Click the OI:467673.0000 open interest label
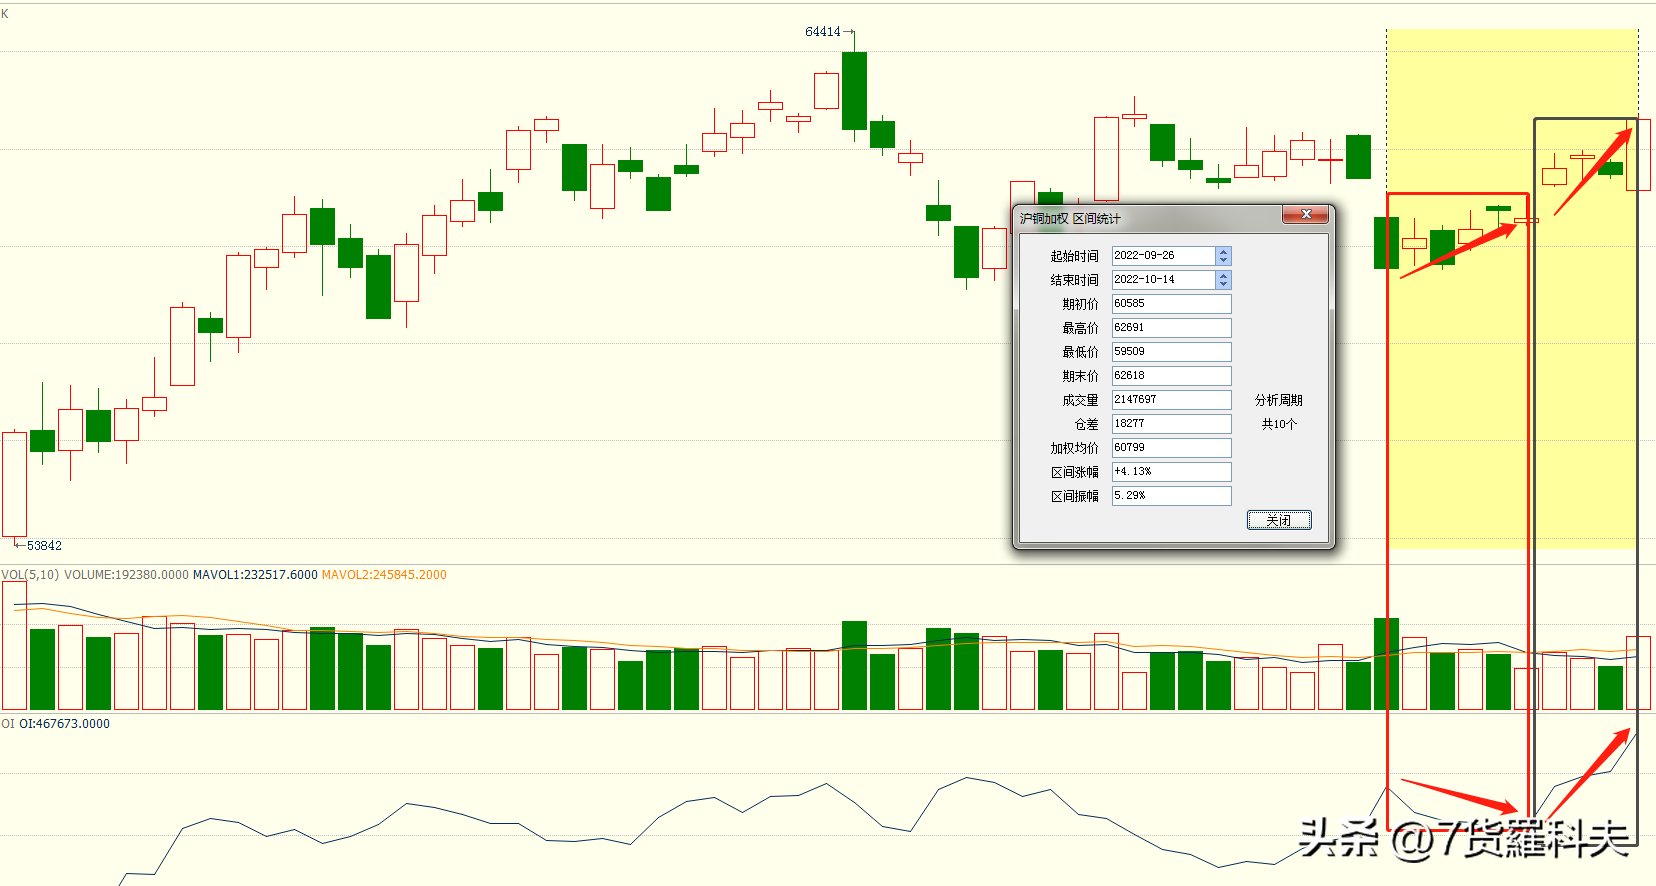Viewport: 1656px width, 886px height. [x=64, y=724]
